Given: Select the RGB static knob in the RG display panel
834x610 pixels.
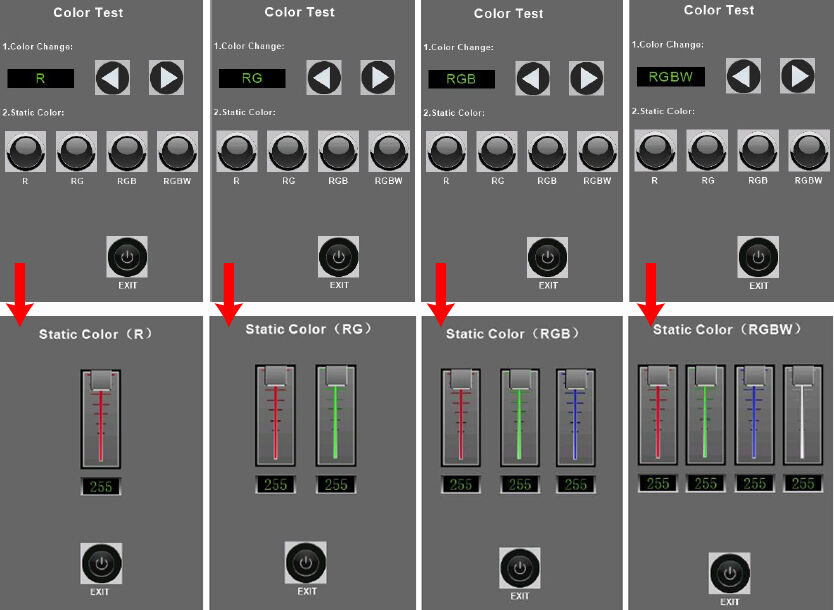Looking at the screenshot, I should tap(338, 152).
